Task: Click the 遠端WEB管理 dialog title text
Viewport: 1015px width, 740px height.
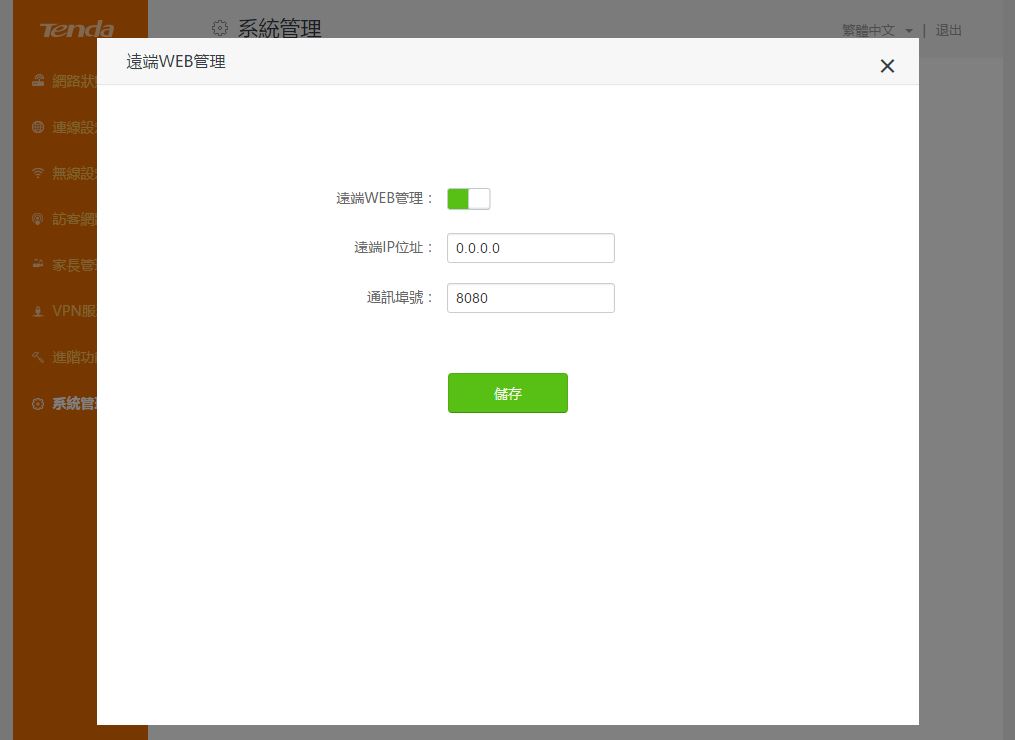Action: coord(176,62)
